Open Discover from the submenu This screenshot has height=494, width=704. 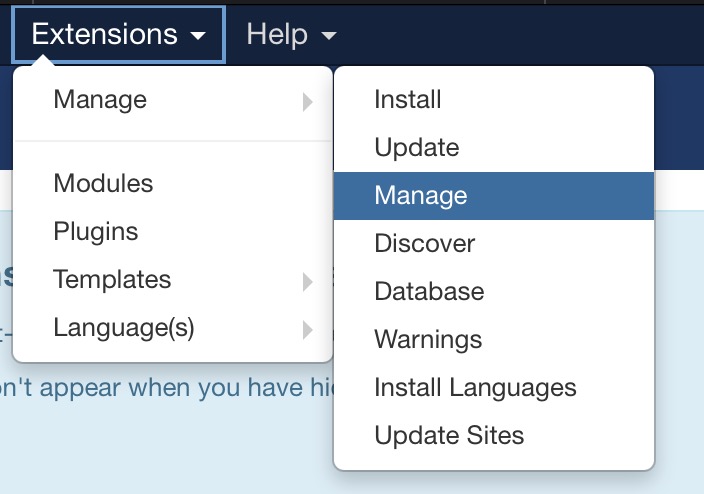click(x=425, y=244)
